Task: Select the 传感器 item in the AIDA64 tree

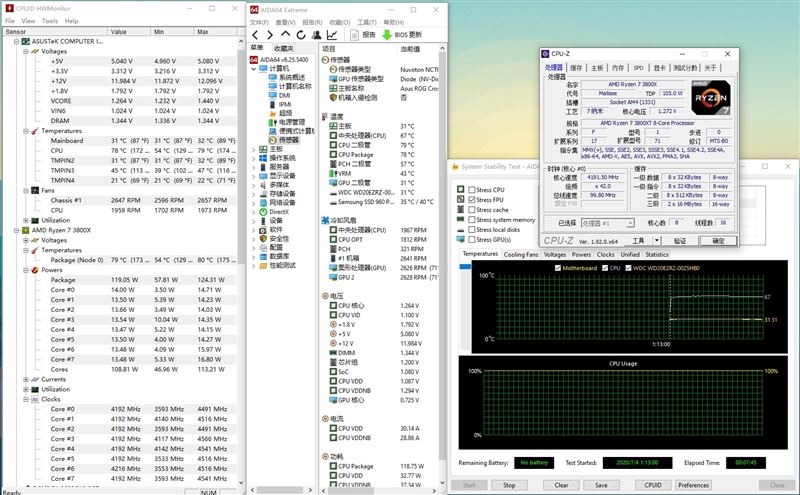Action: (289, 140)
